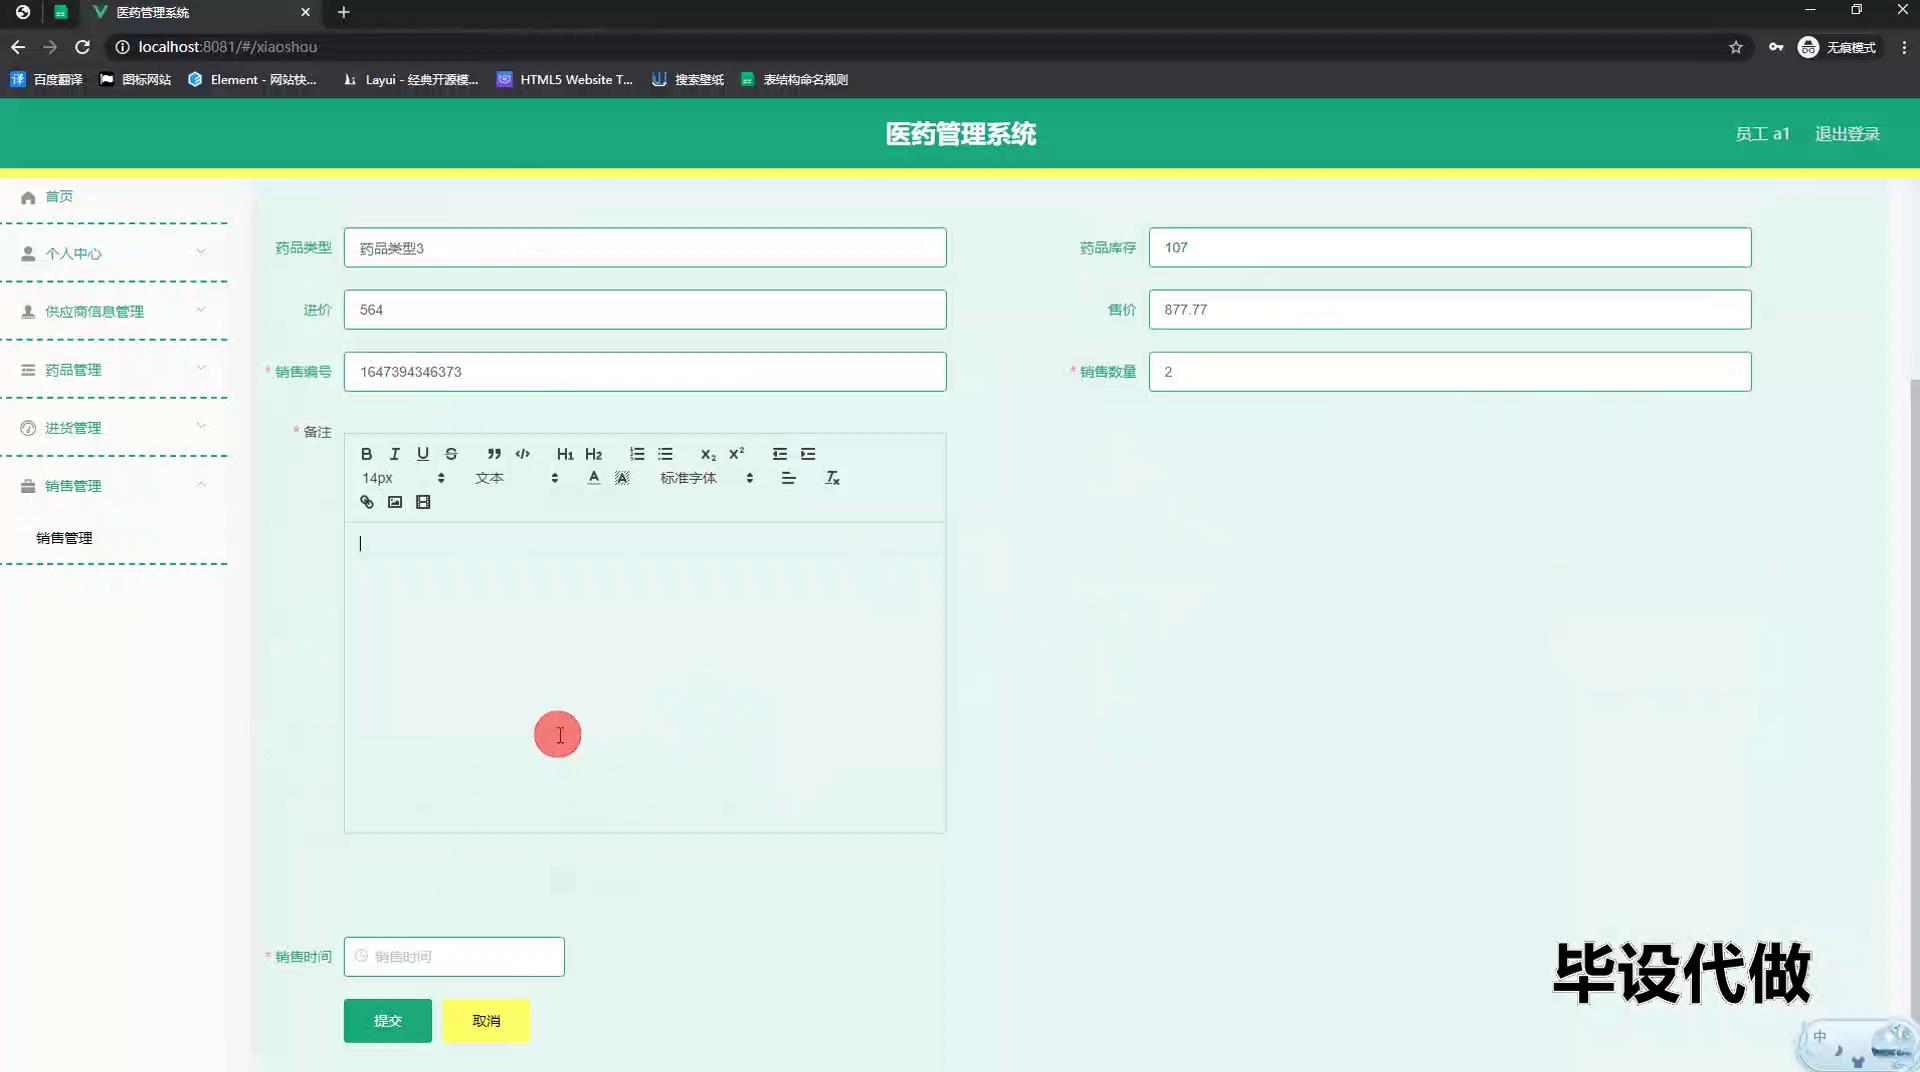Click the 提交 submit button
This screenshot has width=1920, height=1072.
tap(388, 1021)
